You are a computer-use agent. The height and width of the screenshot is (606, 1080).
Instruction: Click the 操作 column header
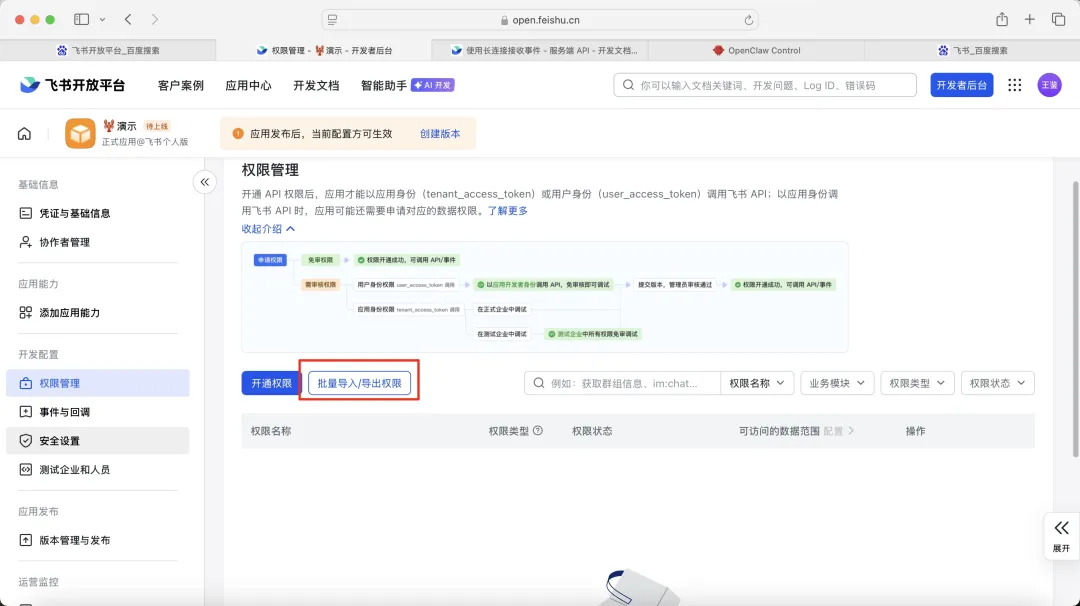[x=915, y=431]
